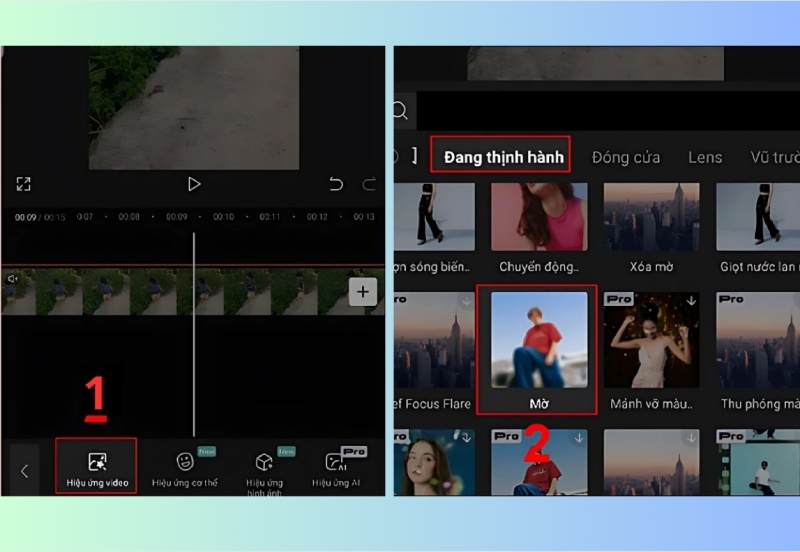Switch to the Đóng cửa tab
The height and width of the screenshot is (552, 800).
coord(625,157)
